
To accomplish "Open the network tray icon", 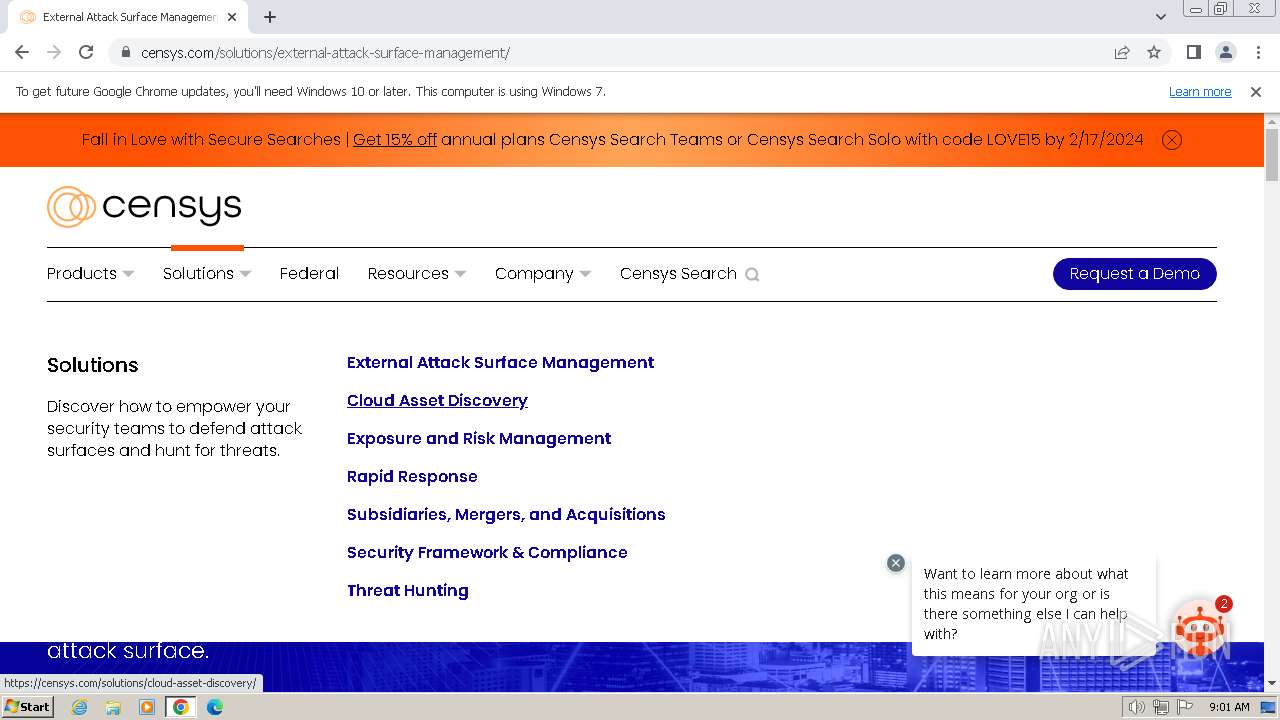I will point(1161,707).
